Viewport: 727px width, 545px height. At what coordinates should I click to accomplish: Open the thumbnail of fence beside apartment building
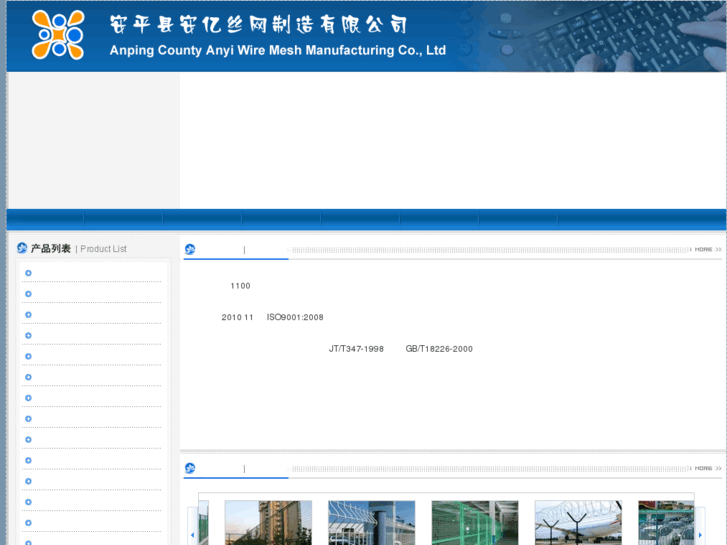[268, 523]
